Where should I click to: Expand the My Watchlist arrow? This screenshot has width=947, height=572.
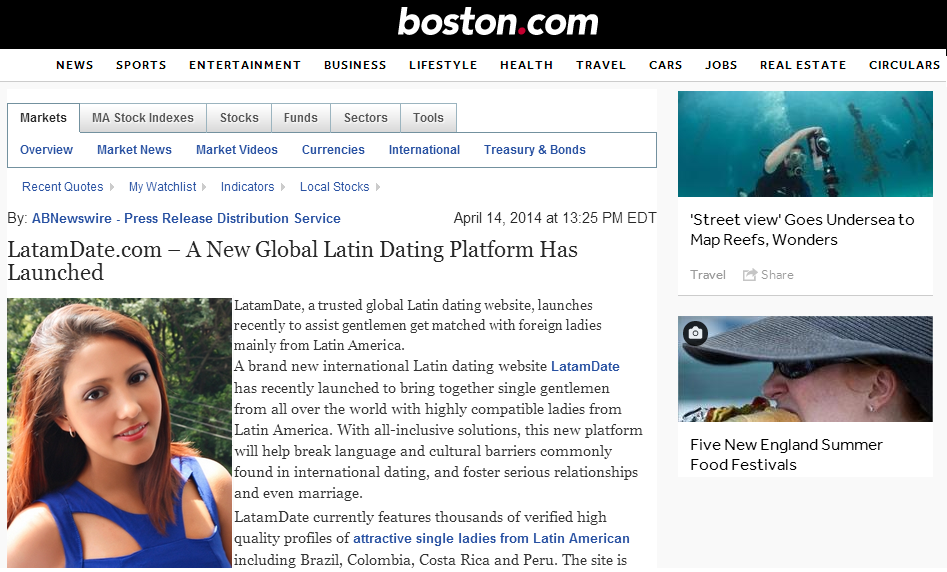(204, 187)
